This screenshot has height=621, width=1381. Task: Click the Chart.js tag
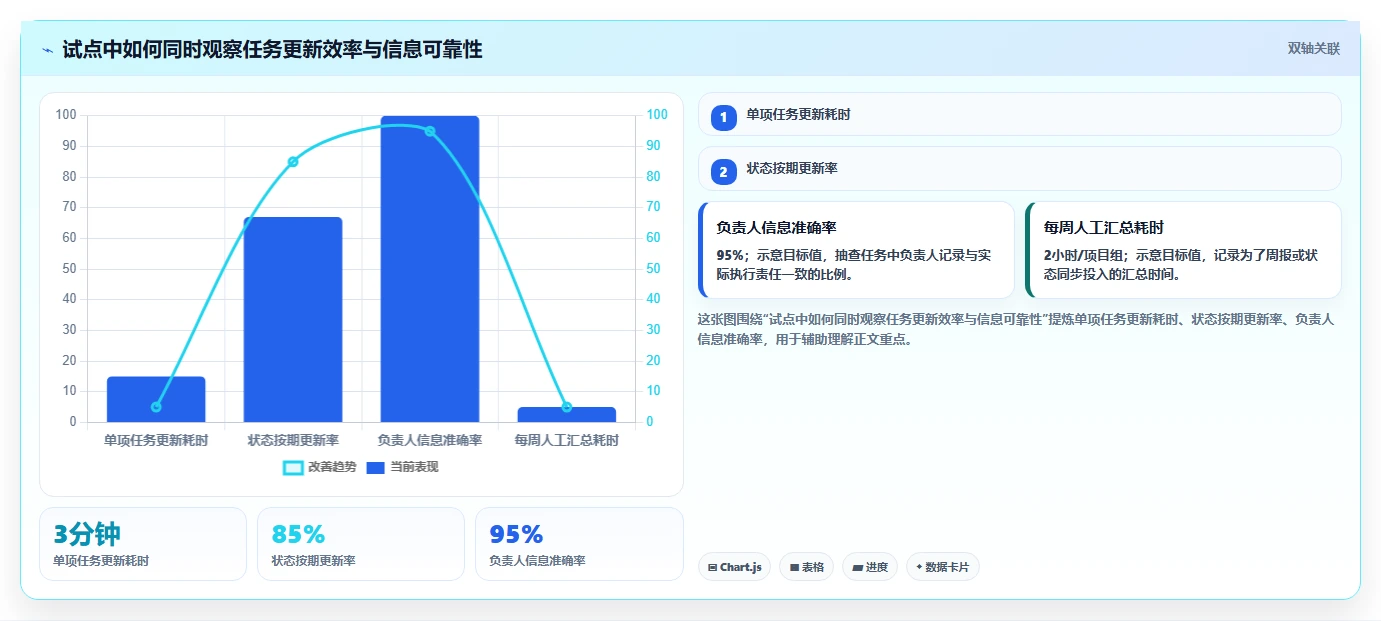click(x=734, y=567)
